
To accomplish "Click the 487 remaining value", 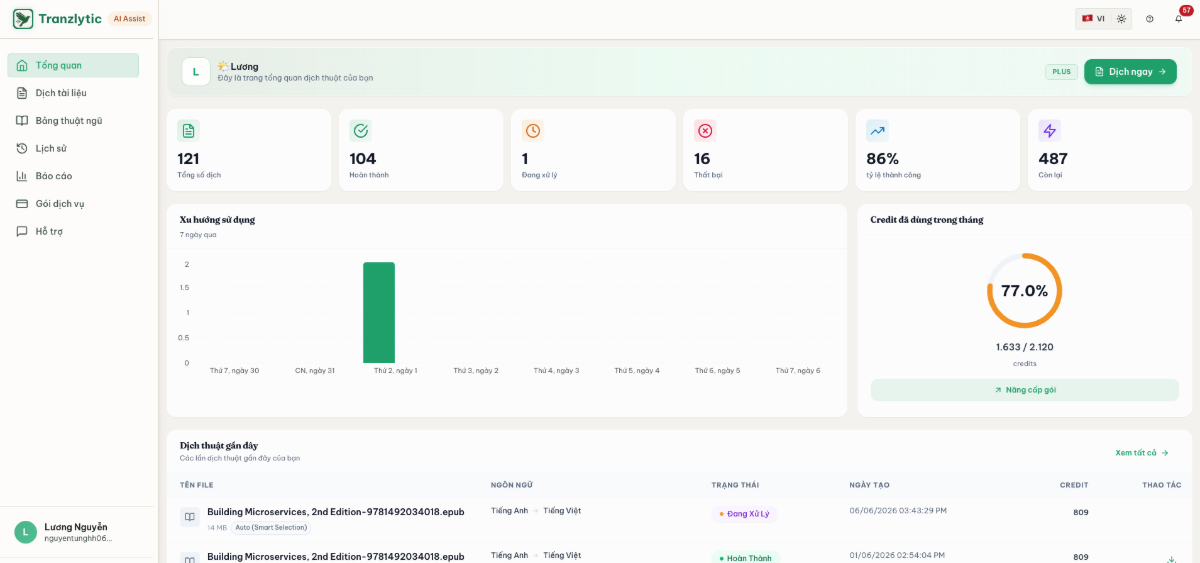I will 1053,158.
